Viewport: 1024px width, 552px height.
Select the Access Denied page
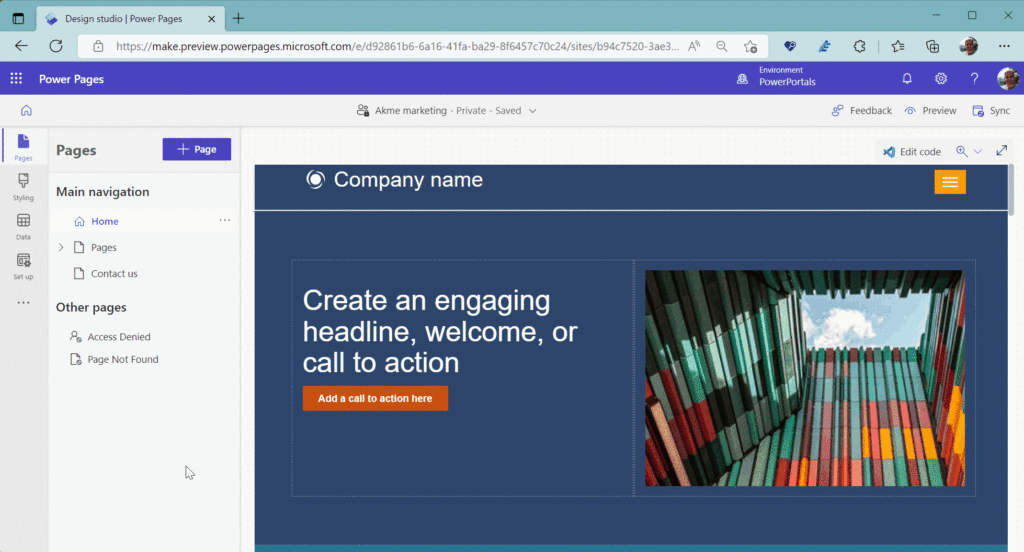point(118,337)
